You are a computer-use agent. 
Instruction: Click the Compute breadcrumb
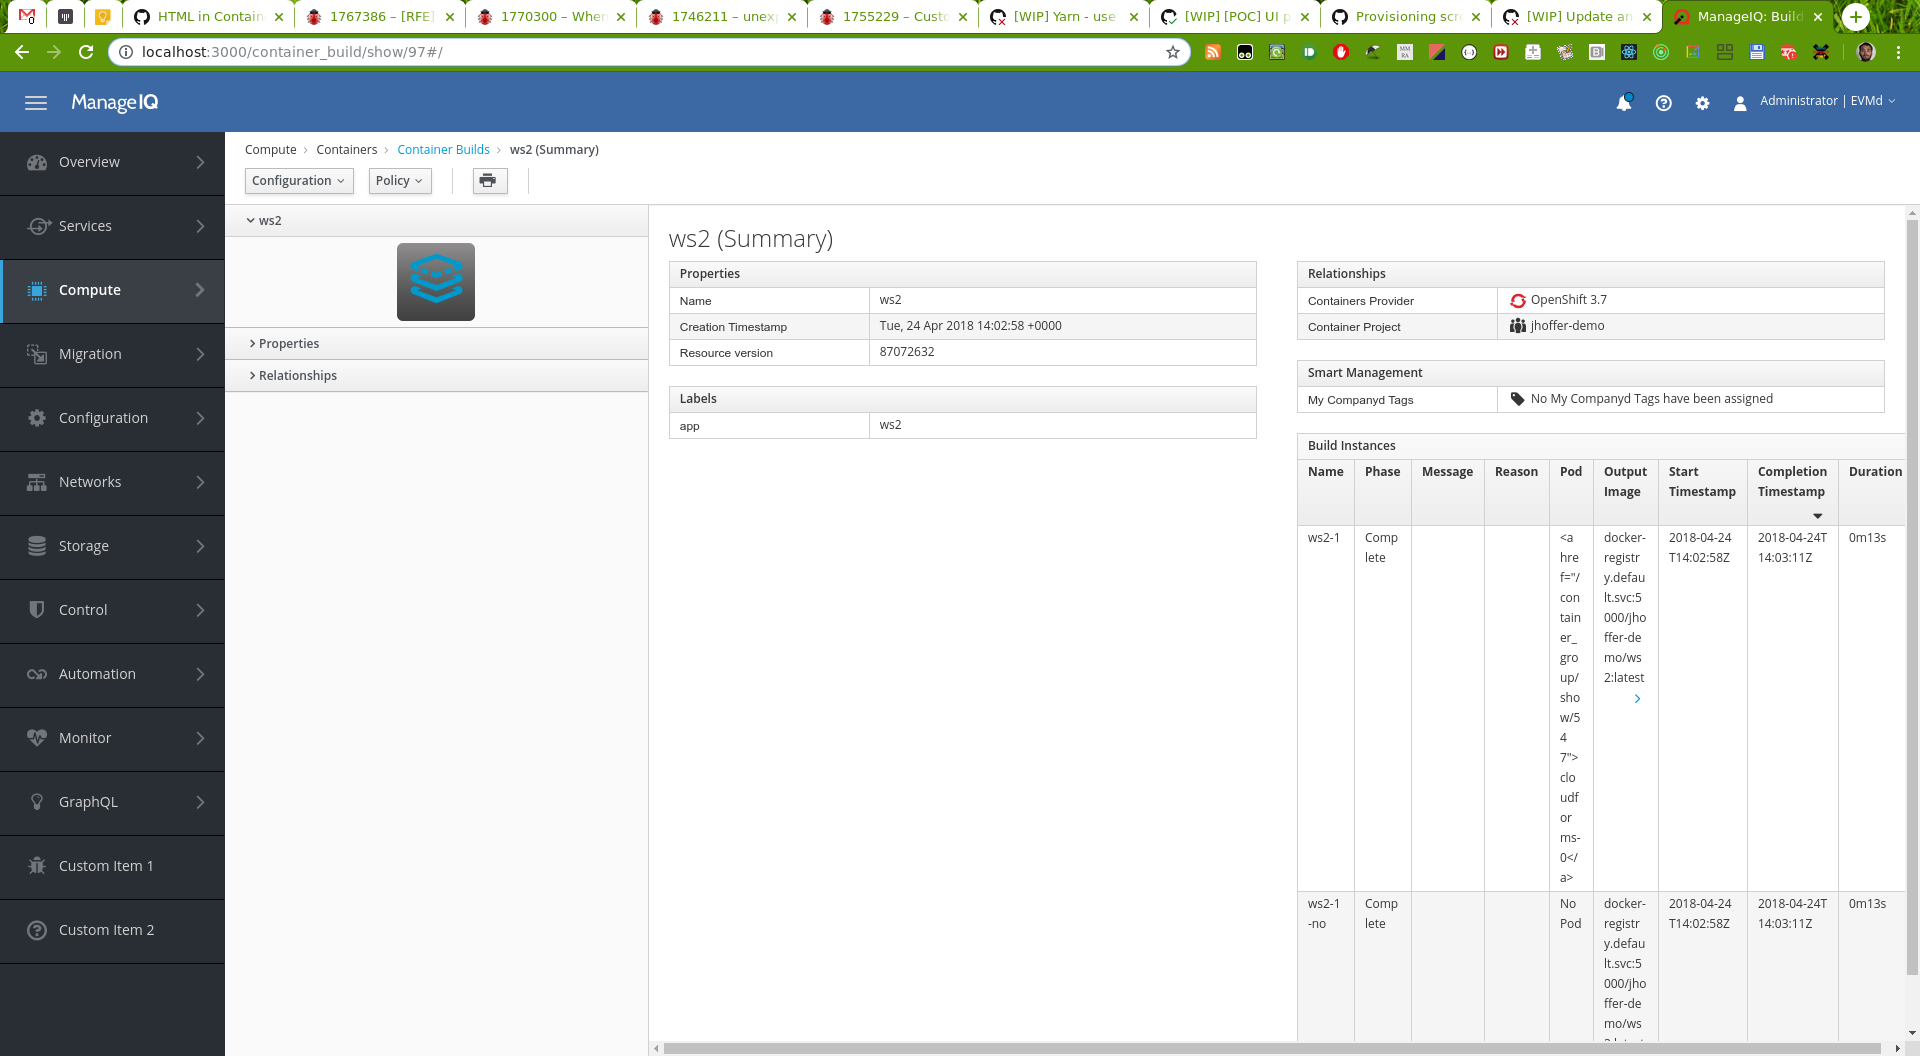[x=270, y=150]
